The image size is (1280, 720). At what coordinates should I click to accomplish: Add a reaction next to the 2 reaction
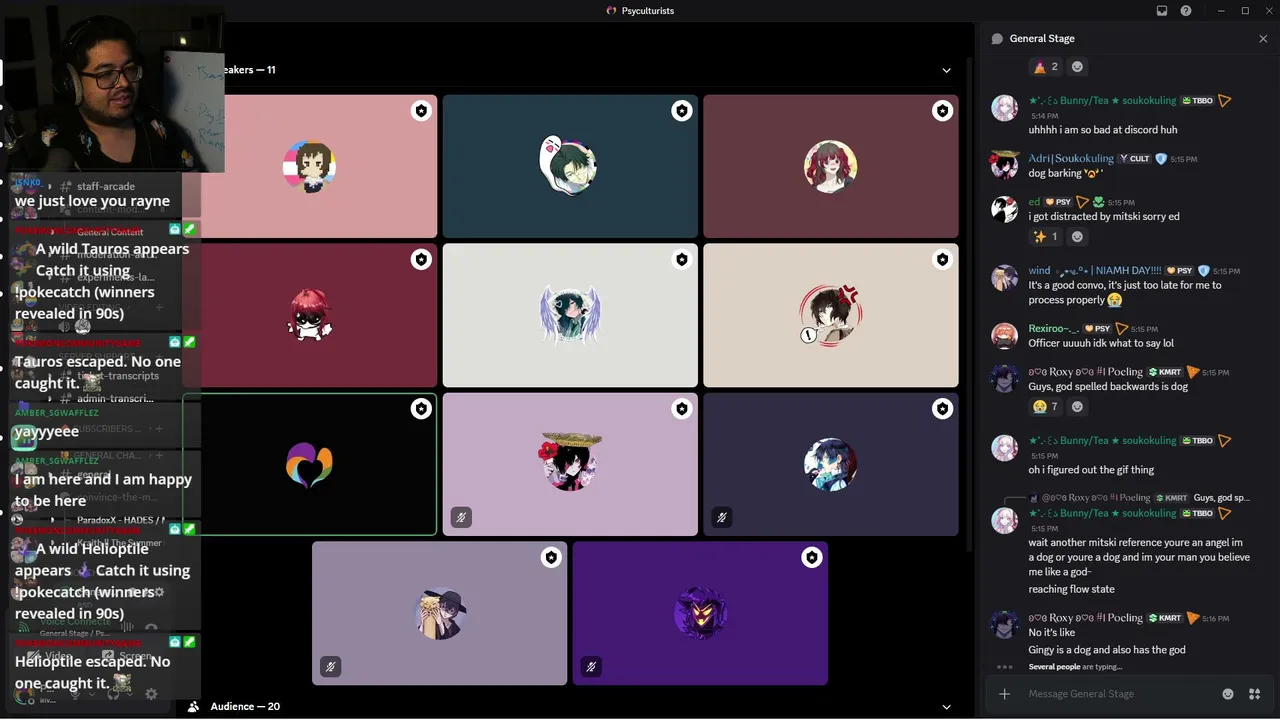[x=1077, y=67]
